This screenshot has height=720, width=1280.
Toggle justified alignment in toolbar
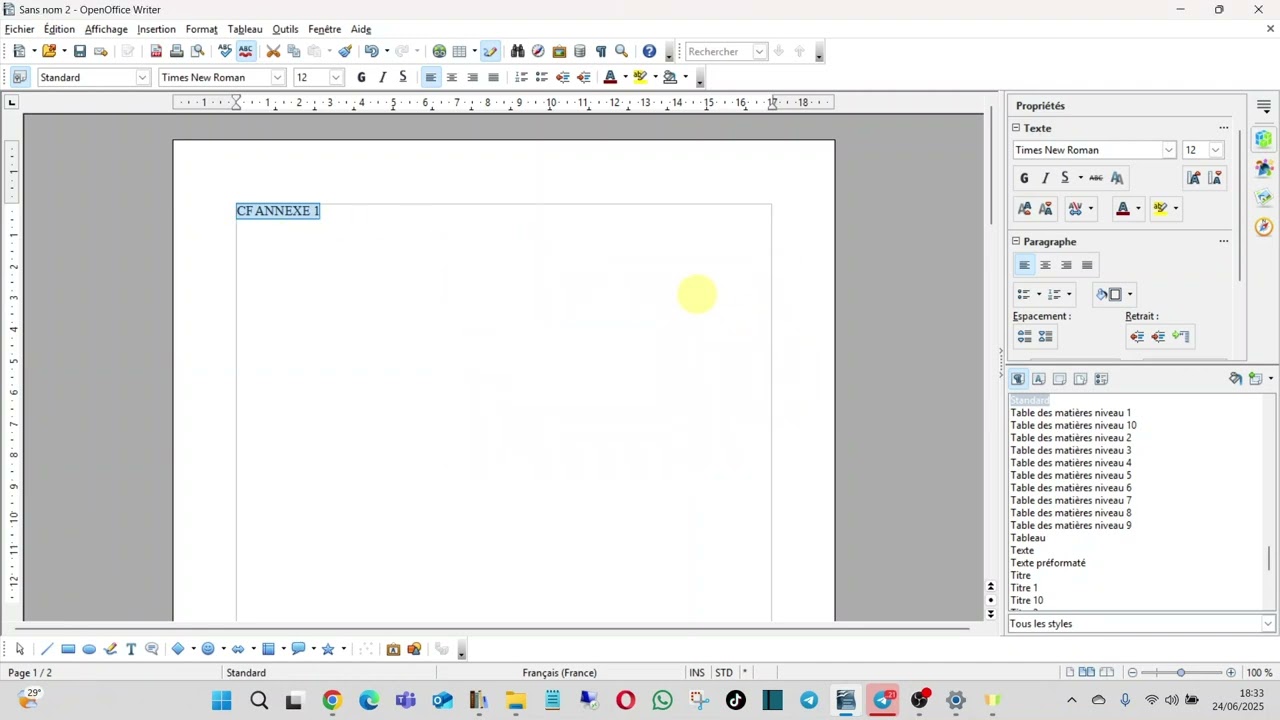pos(493,77)
